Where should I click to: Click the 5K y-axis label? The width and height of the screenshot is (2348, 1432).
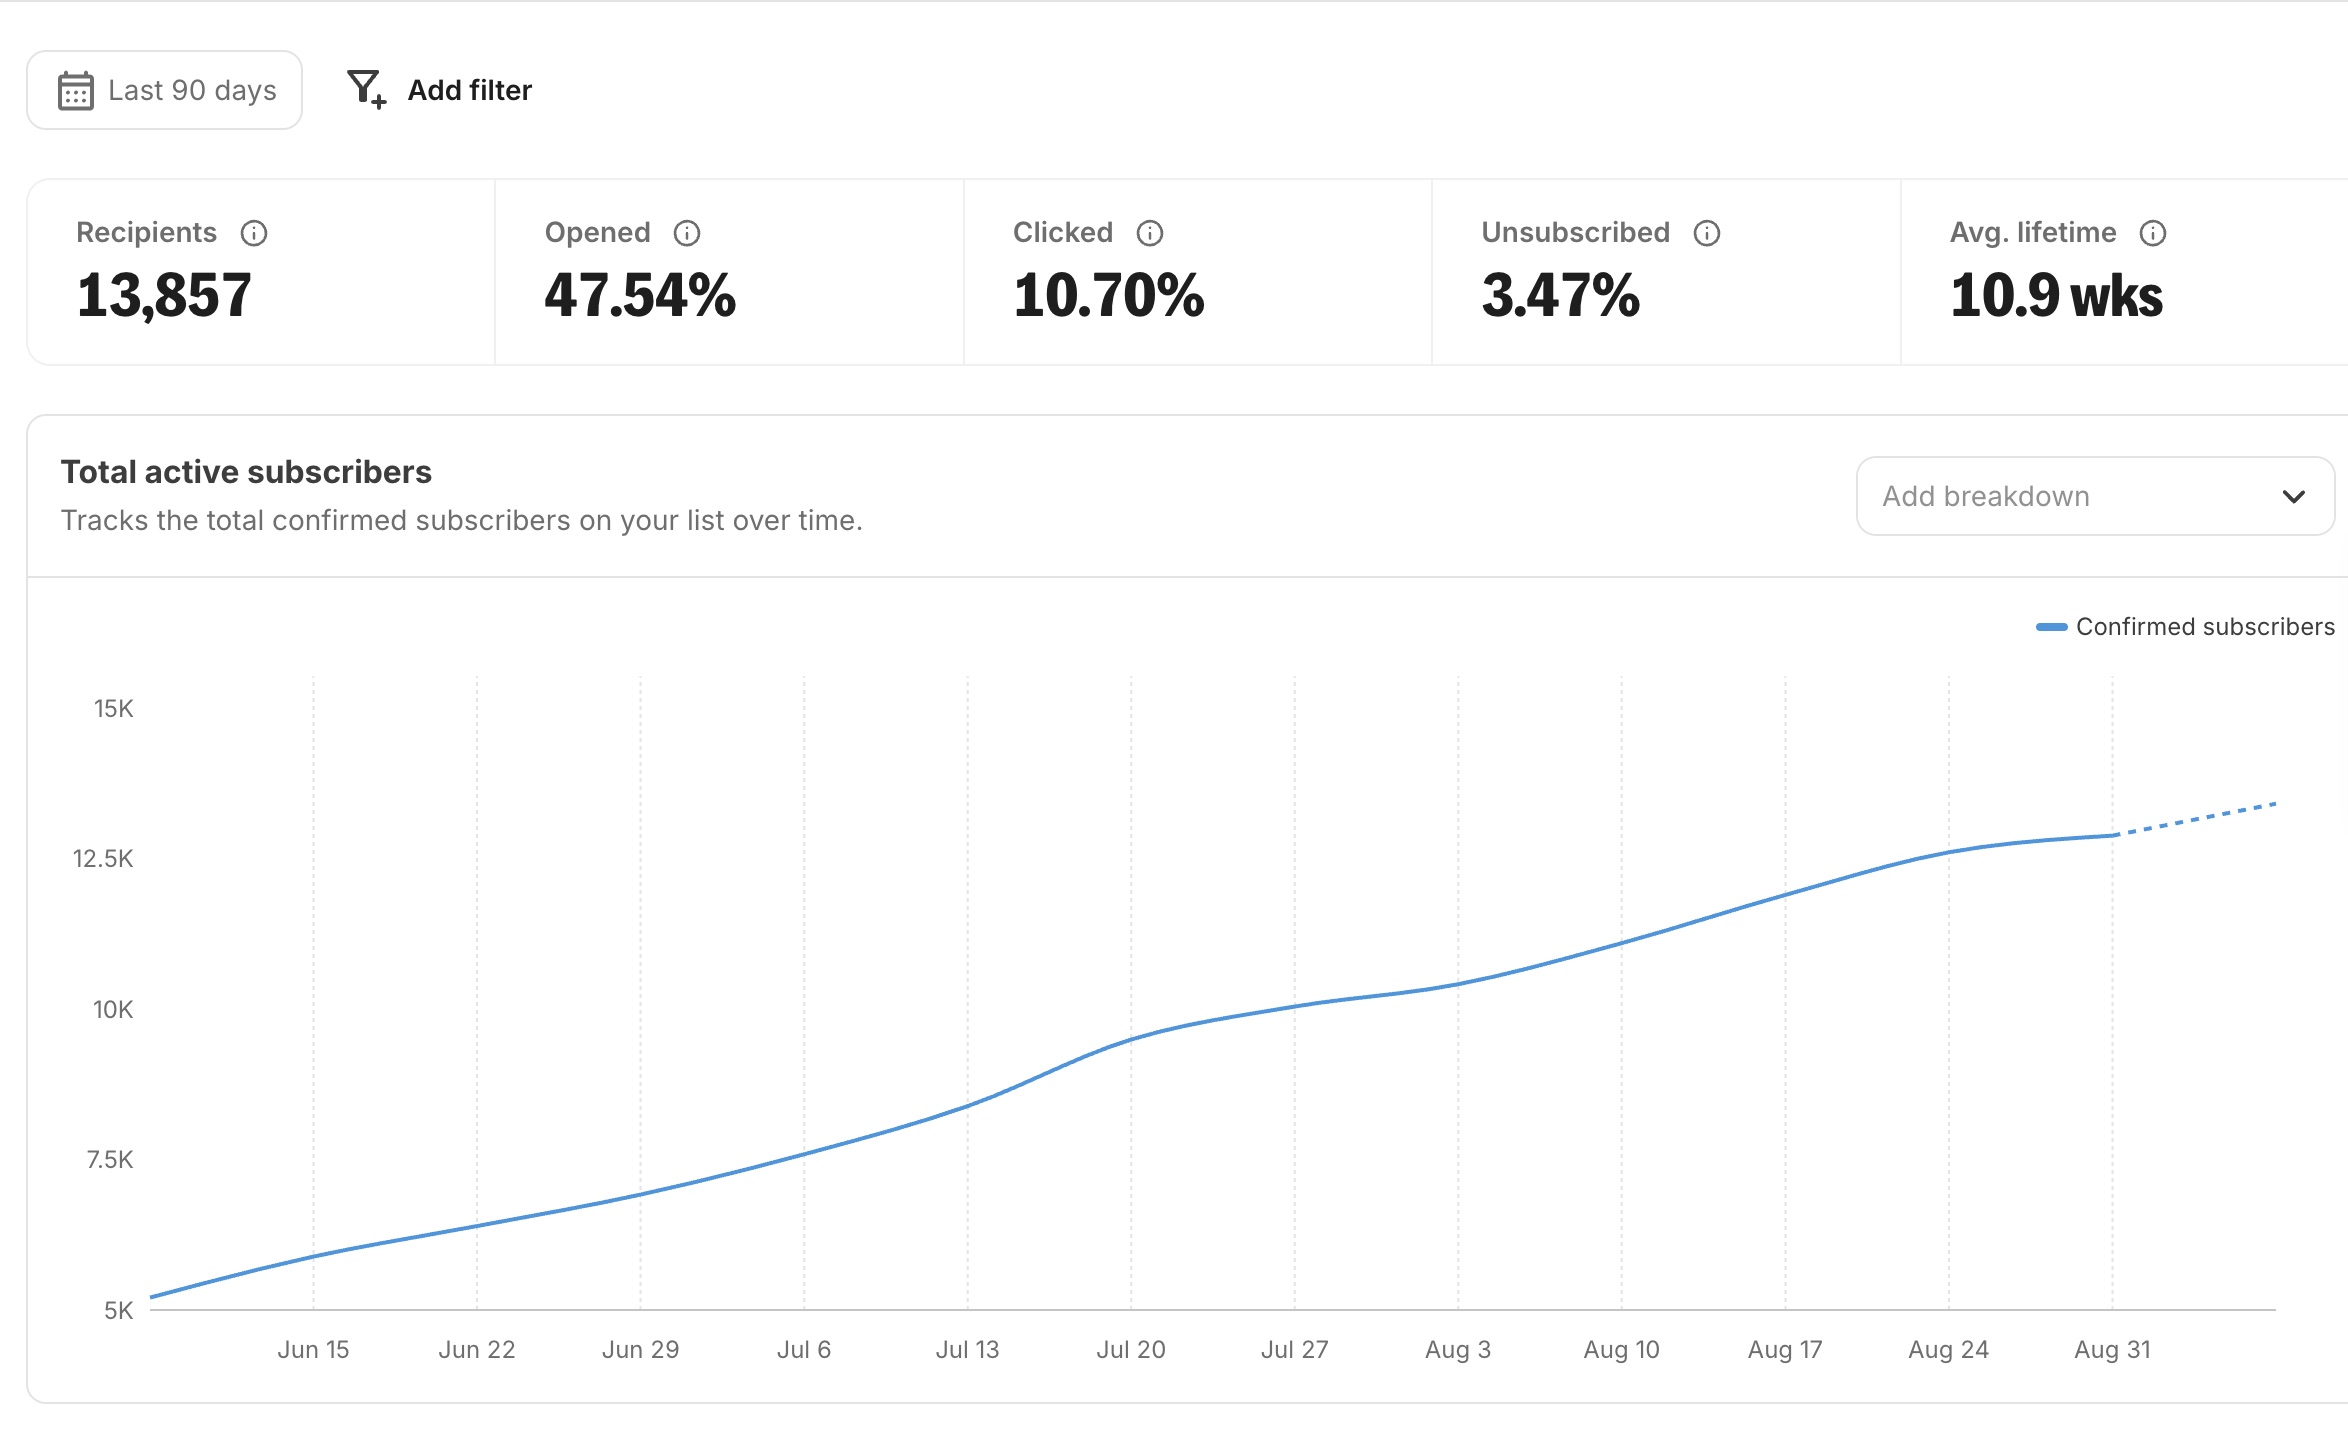(119, 1311)
